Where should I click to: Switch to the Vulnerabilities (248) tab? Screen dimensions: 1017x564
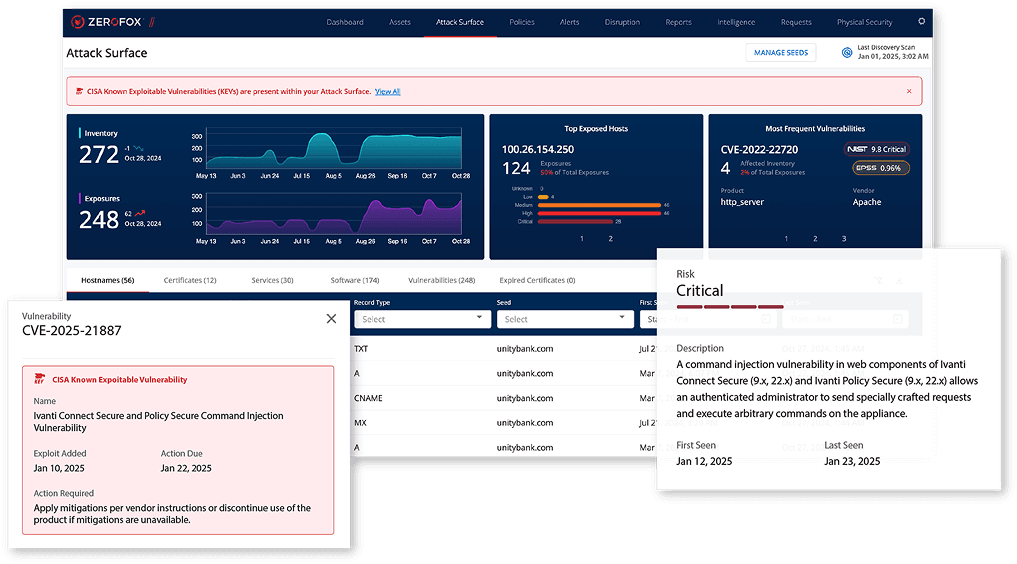pyautogui.click(x=442, y=280)
